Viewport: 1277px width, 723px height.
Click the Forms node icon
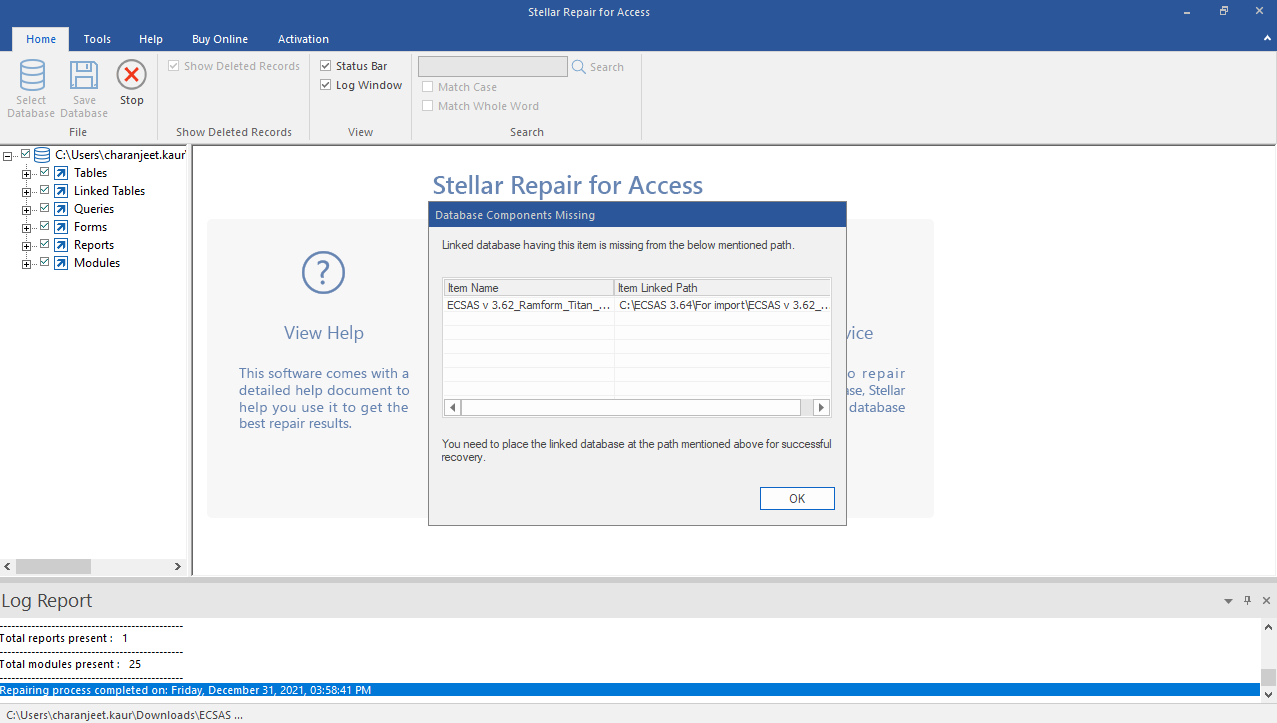pyautogui.click(x=61, y=227)
